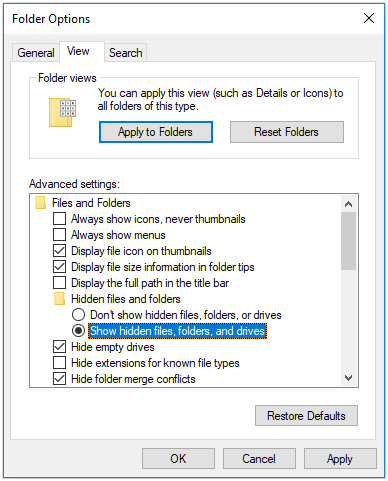Click the Folder views illustration icon
Screen dimensions: 388x481
62,112
